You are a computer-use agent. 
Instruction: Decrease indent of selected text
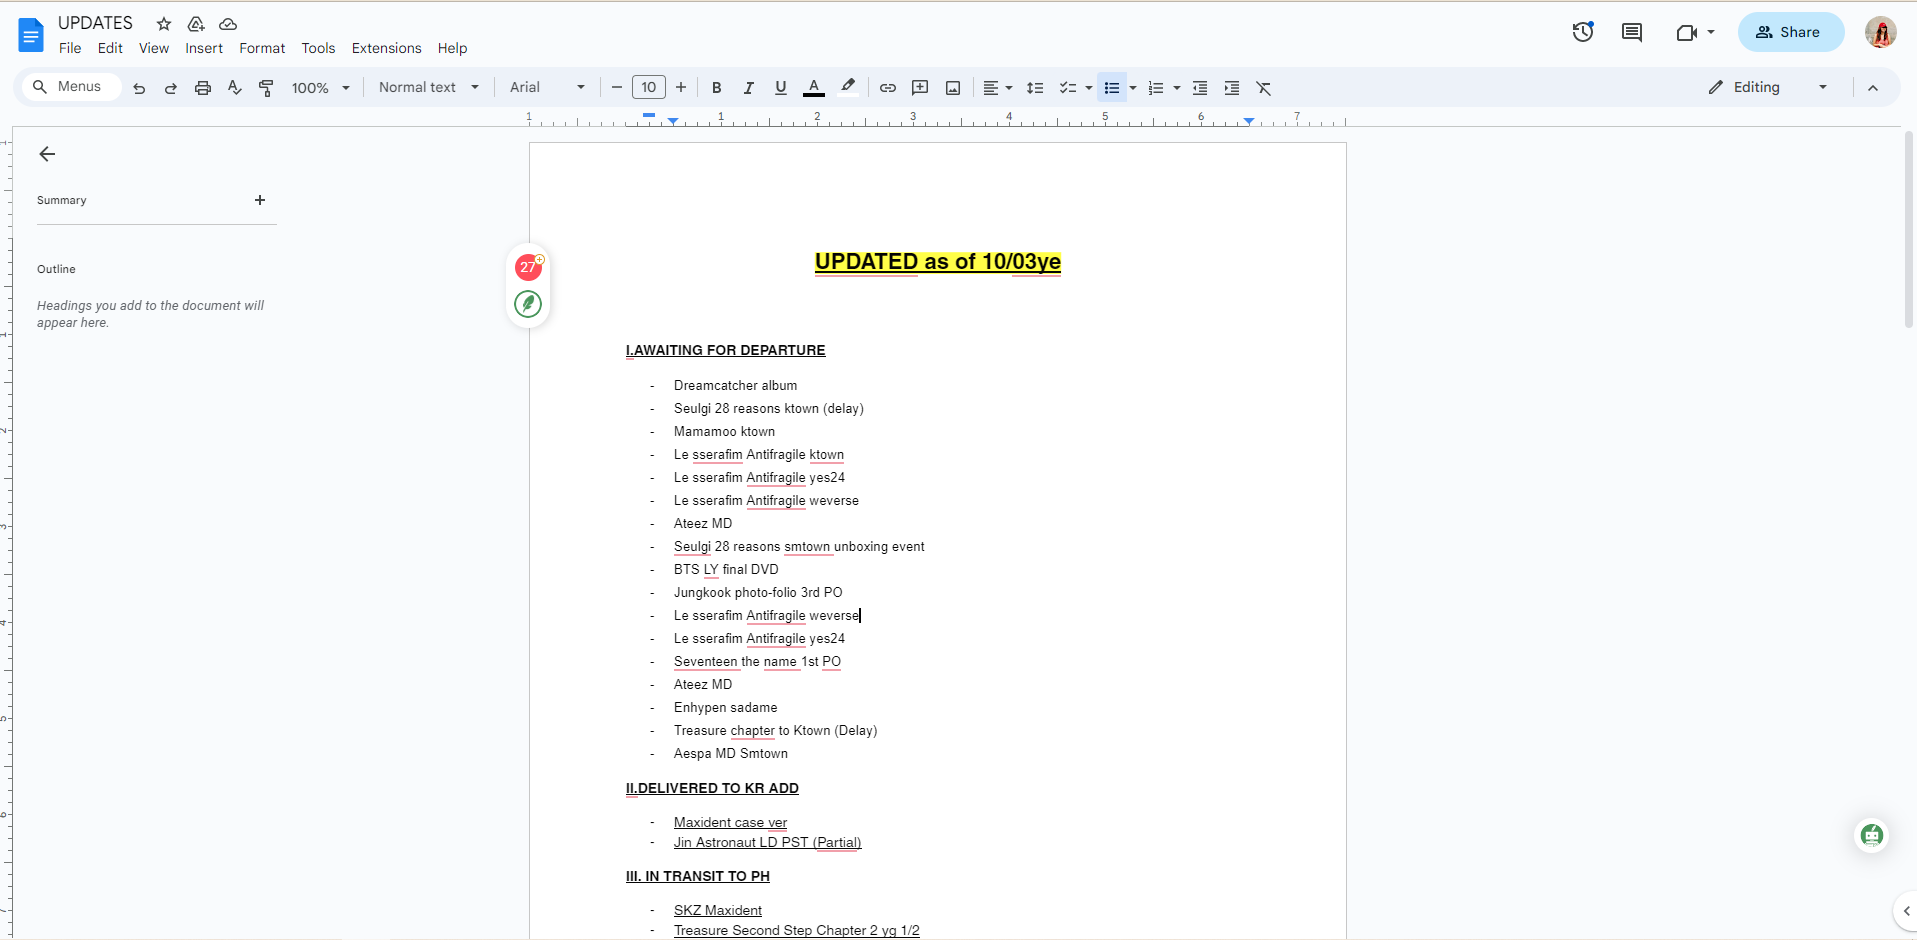(x=1200, y=88)
